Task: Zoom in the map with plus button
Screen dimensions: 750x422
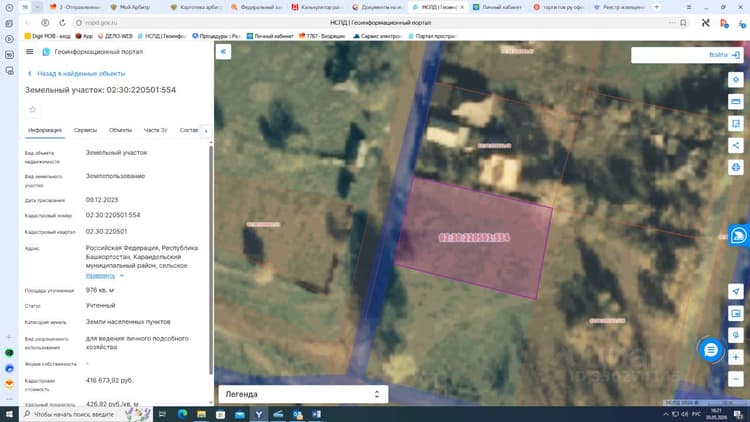Action: pos(736,357)
